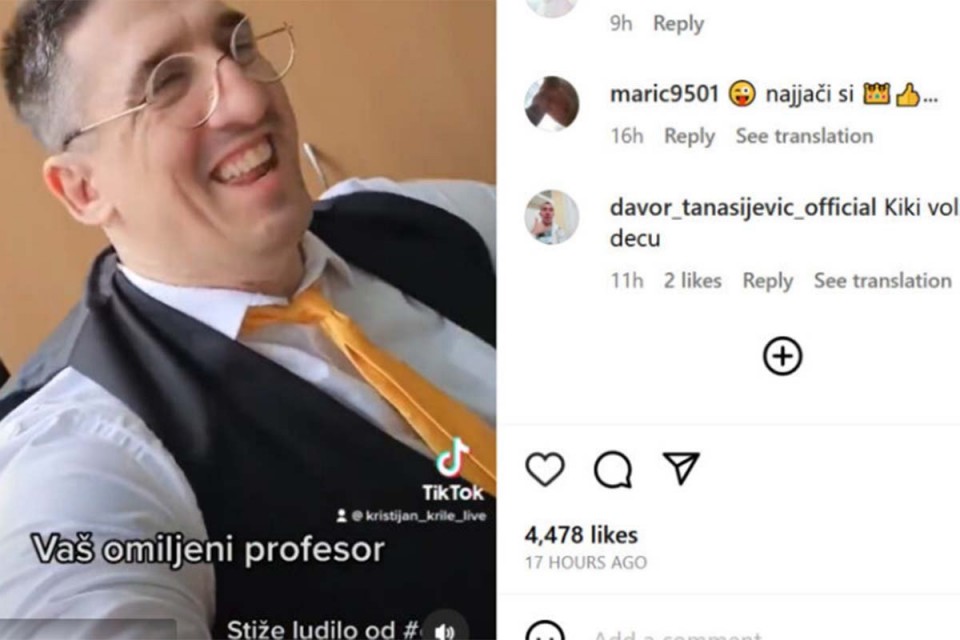Image resolution: width=960 pixels, height=640 pixels.
Task: Open davor_tanasijevic_official avatar
Action: point(552,217)
